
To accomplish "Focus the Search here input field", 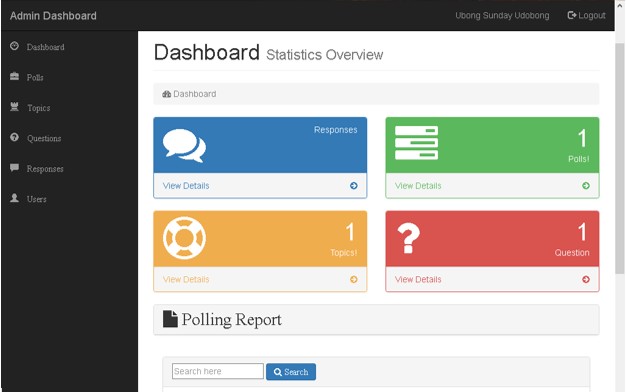I will pyautogui.click(x=218, y=371).
